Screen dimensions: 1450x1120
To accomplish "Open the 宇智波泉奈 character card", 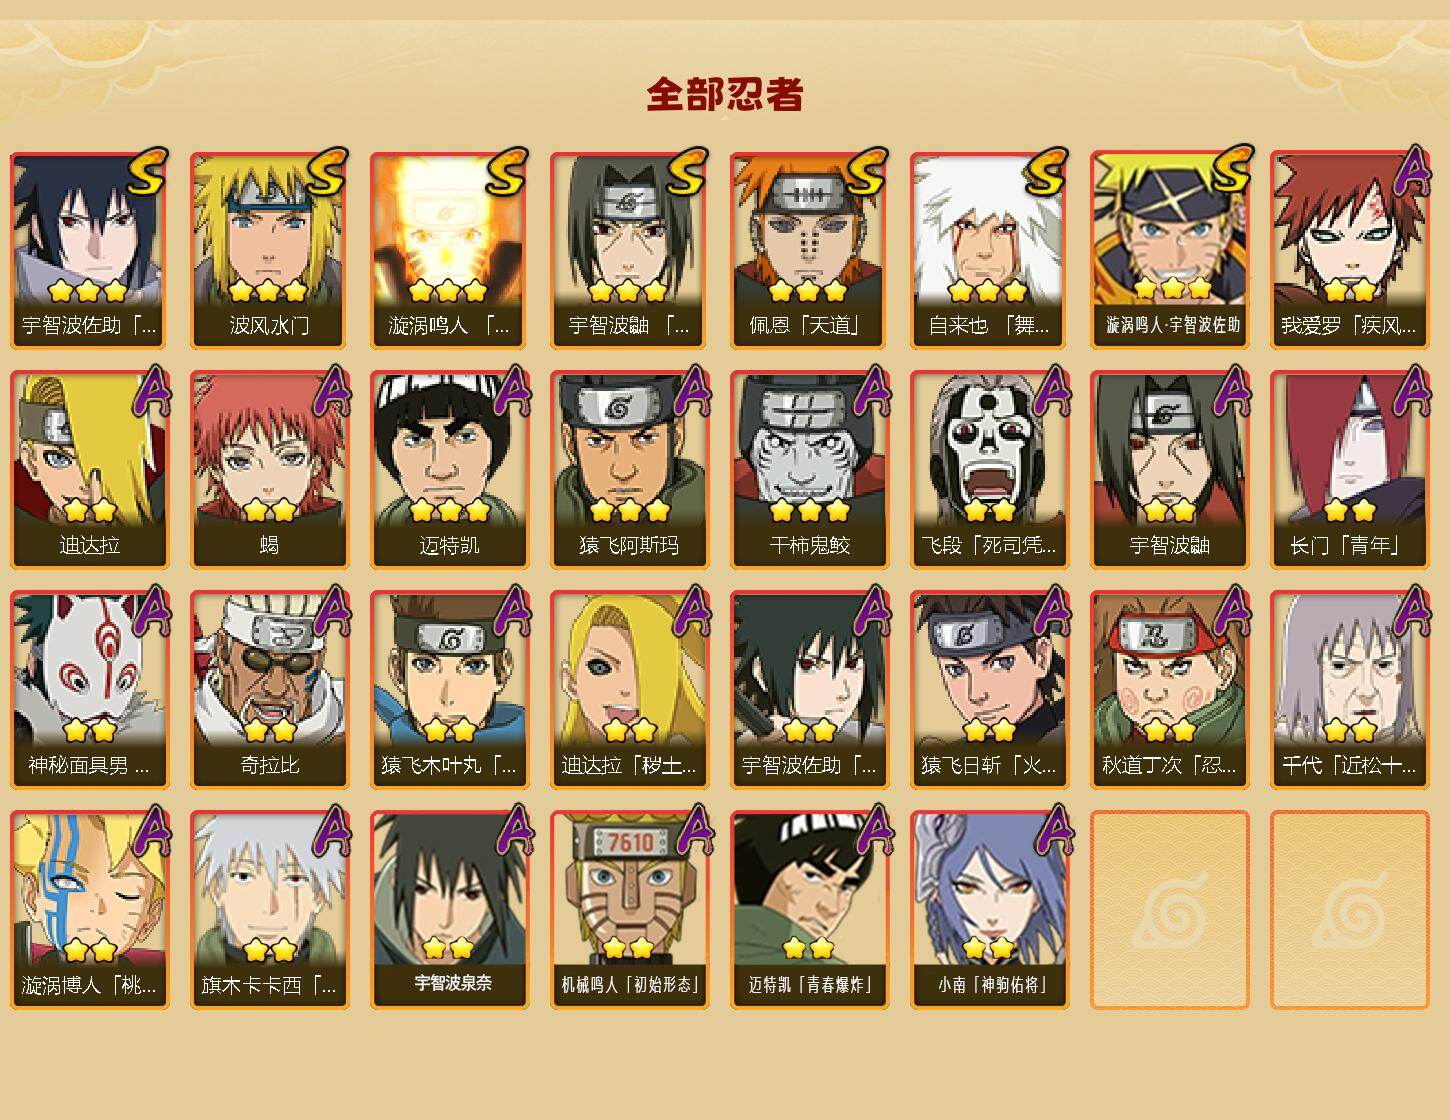I will pyautogui.click(x=449, y=910).
